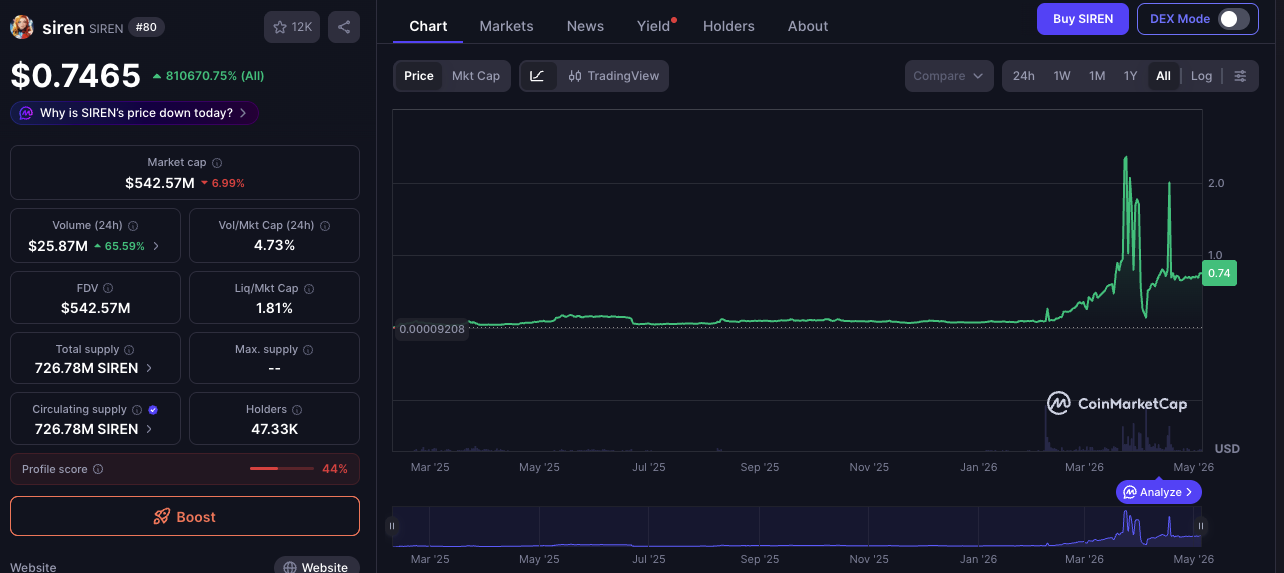The height and width of the screenshot is (573, 1284).
Task: Click the mini overview chart navigator
Action: pos(796,526)
